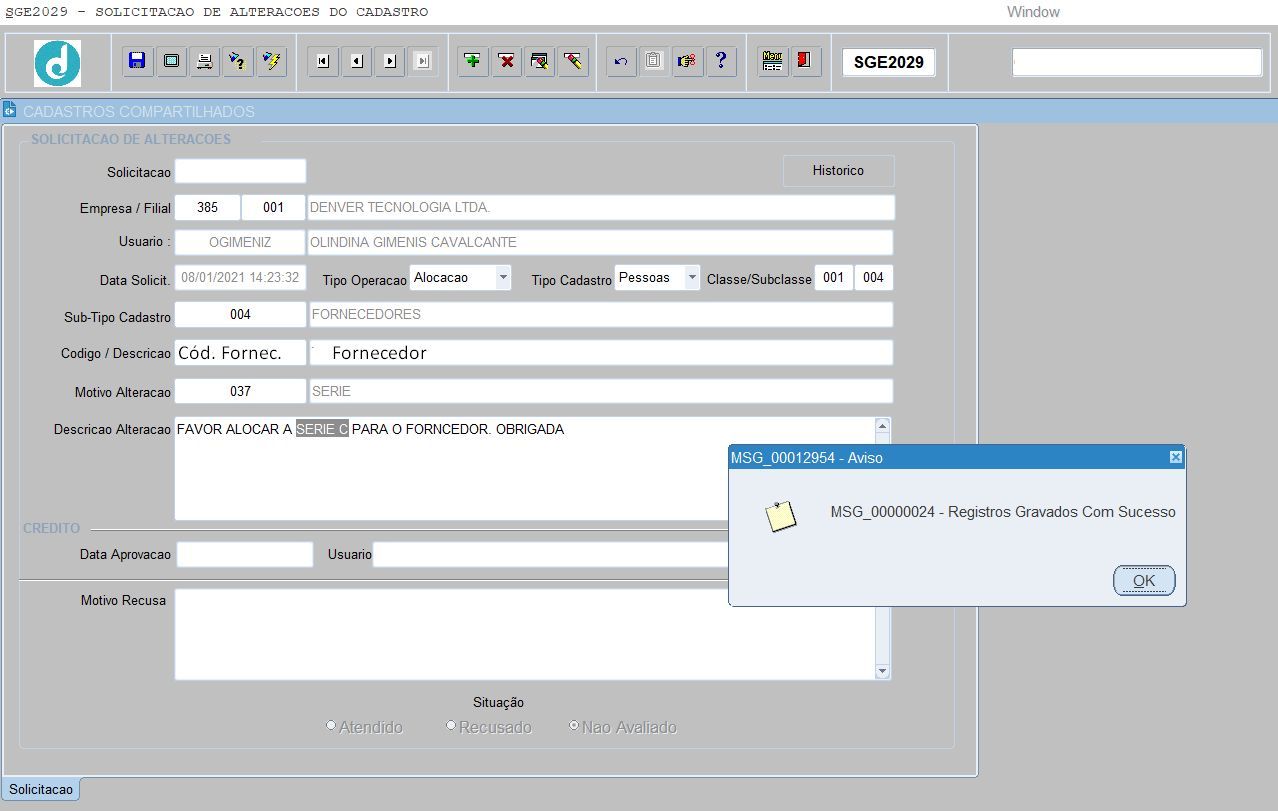Click the Descricao Alteracao text area
The height and width of the screenshot is (811, 1278).
pos(524,468)
